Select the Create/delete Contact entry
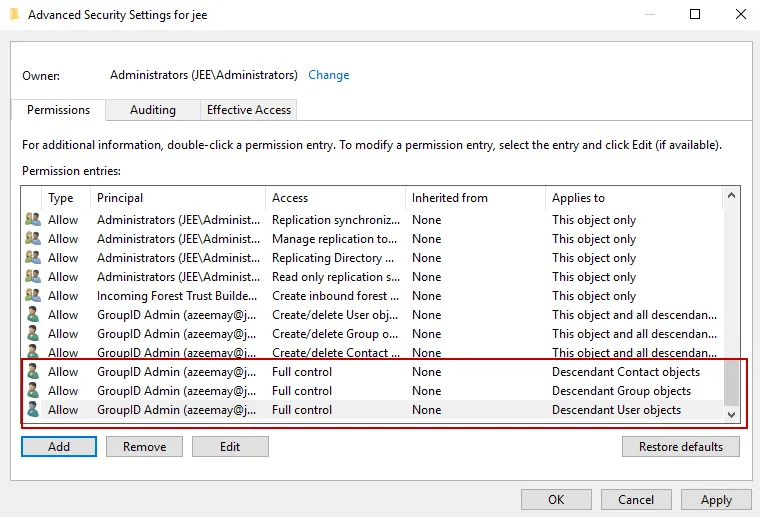Screen dimensions: 760x517 (x=372, y=352)
